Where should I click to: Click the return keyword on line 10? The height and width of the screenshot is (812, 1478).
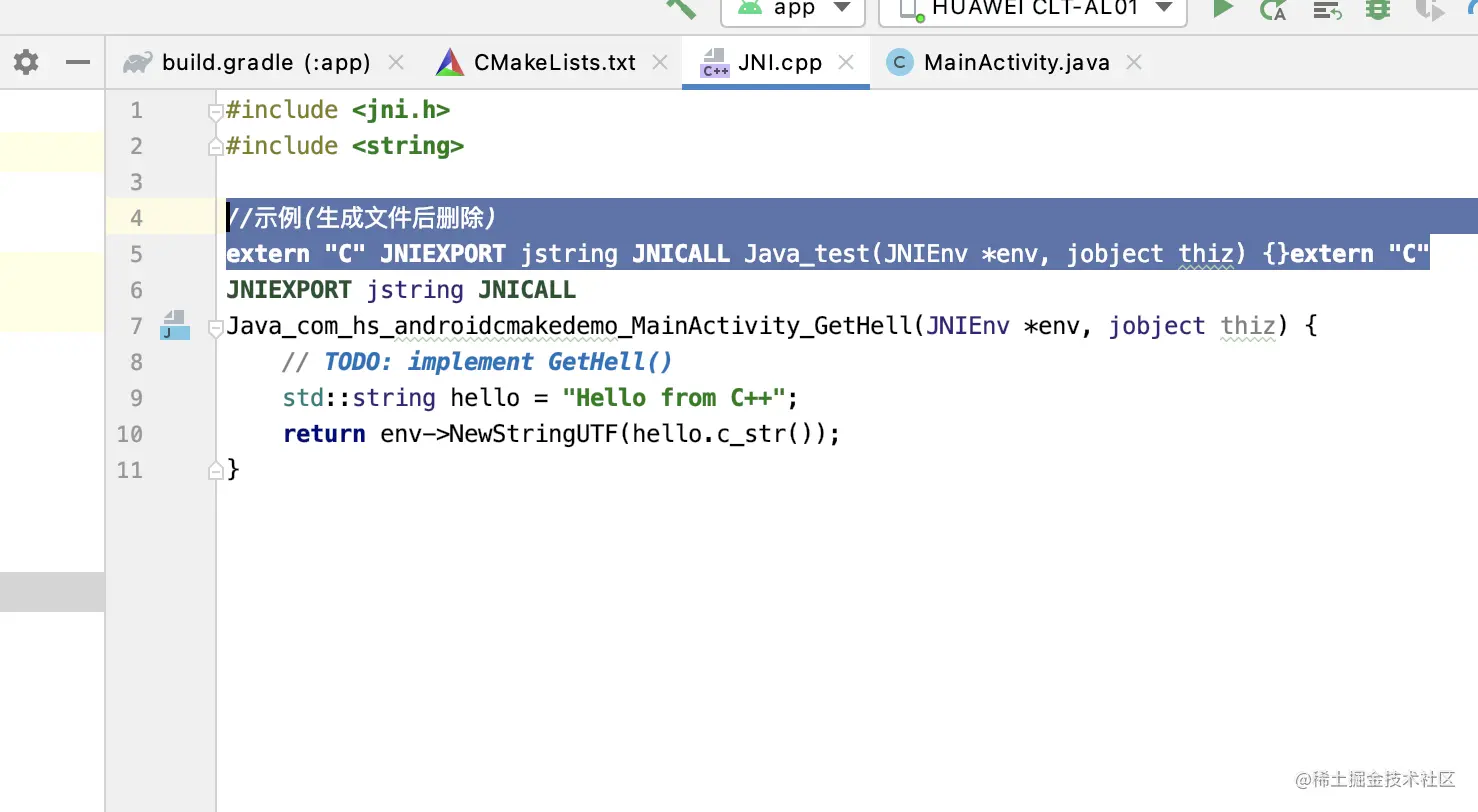(x=324, y=434)
